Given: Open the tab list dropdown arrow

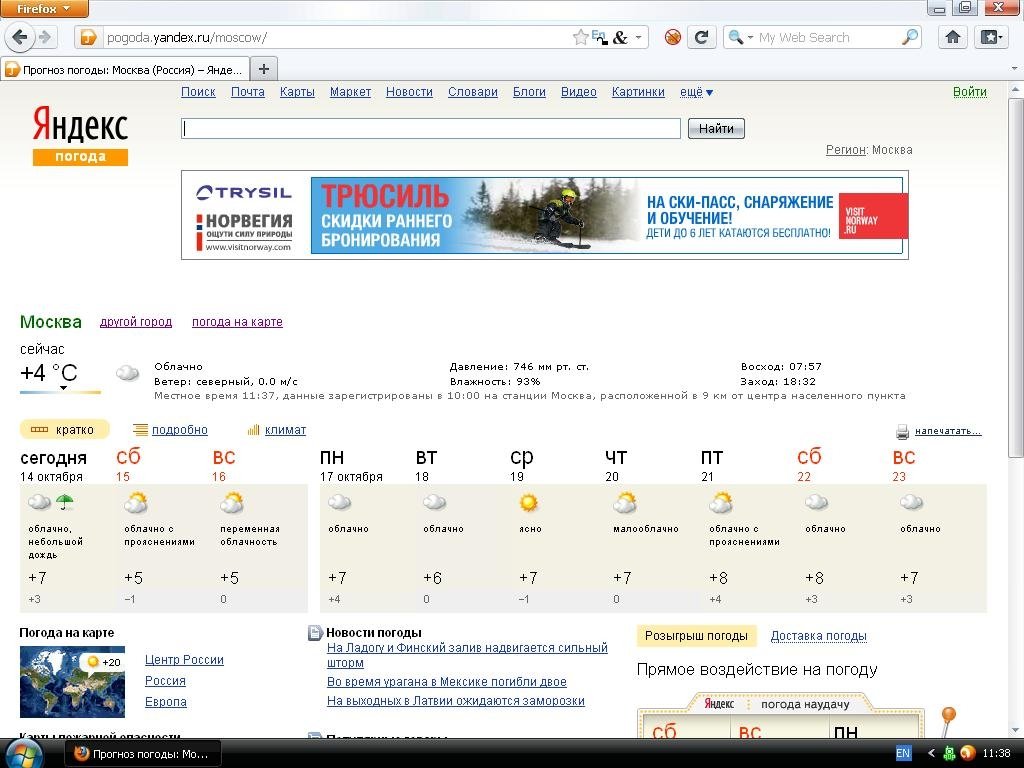Looking at the screenshot, I should click(1014, 69).
